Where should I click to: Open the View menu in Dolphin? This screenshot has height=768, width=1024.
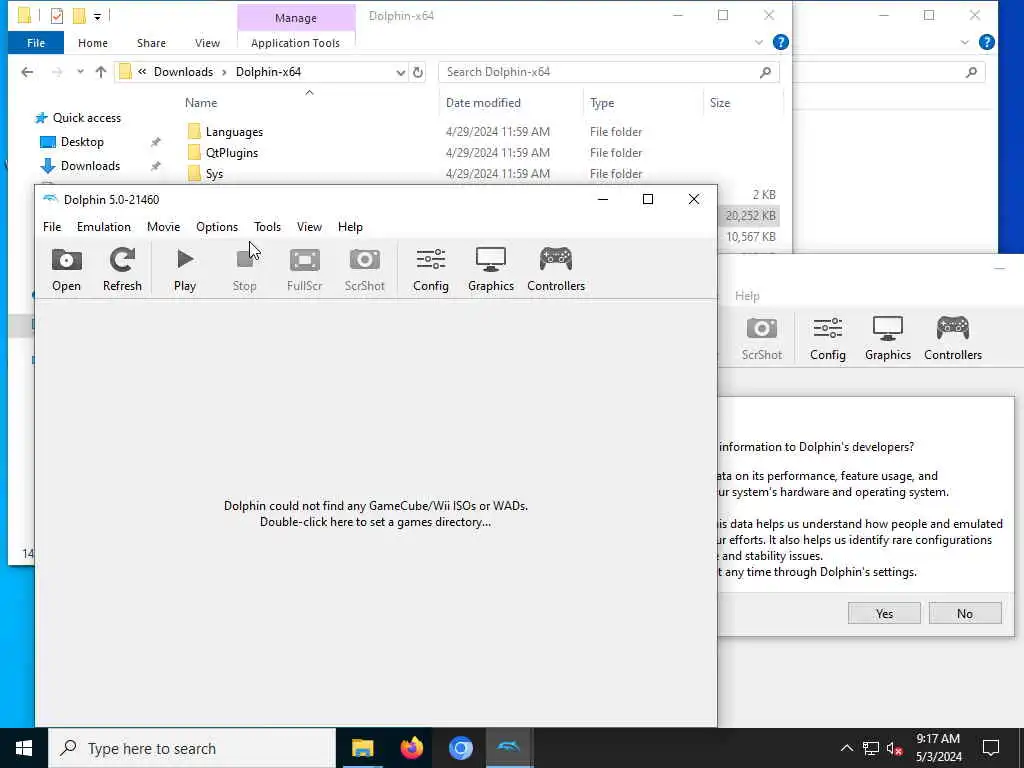(309, 227)
